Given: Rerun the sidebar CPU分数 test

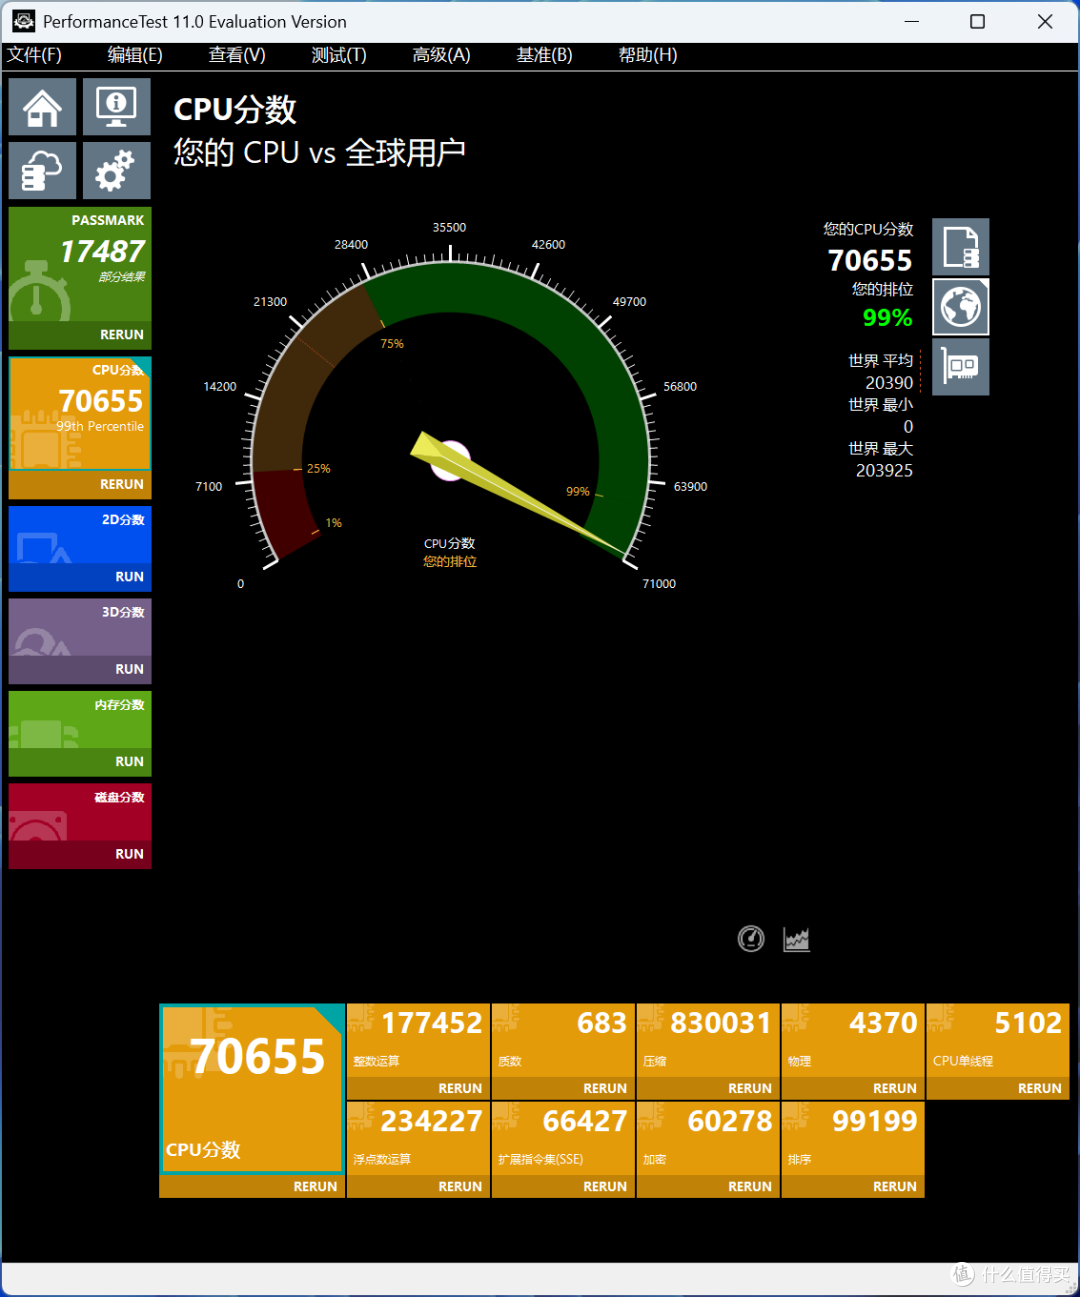Looking at the screenshot, I should click(80, 485).
